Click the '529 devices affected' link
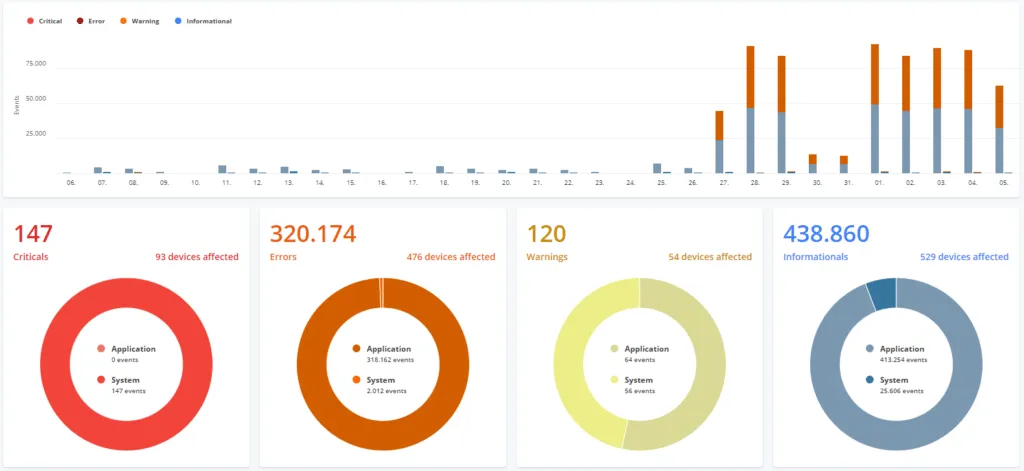 (x=964, y=257)
